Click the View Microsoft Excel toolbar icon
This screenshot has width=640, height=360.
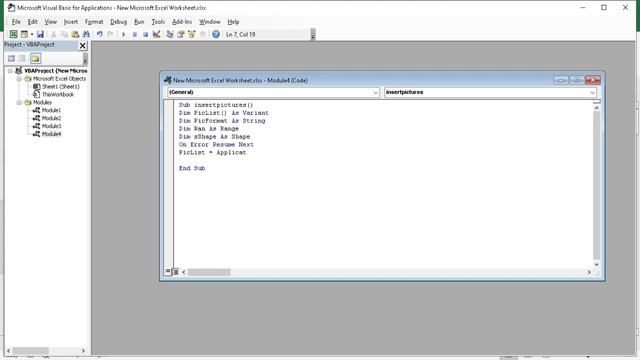click(x=13, y=34)
